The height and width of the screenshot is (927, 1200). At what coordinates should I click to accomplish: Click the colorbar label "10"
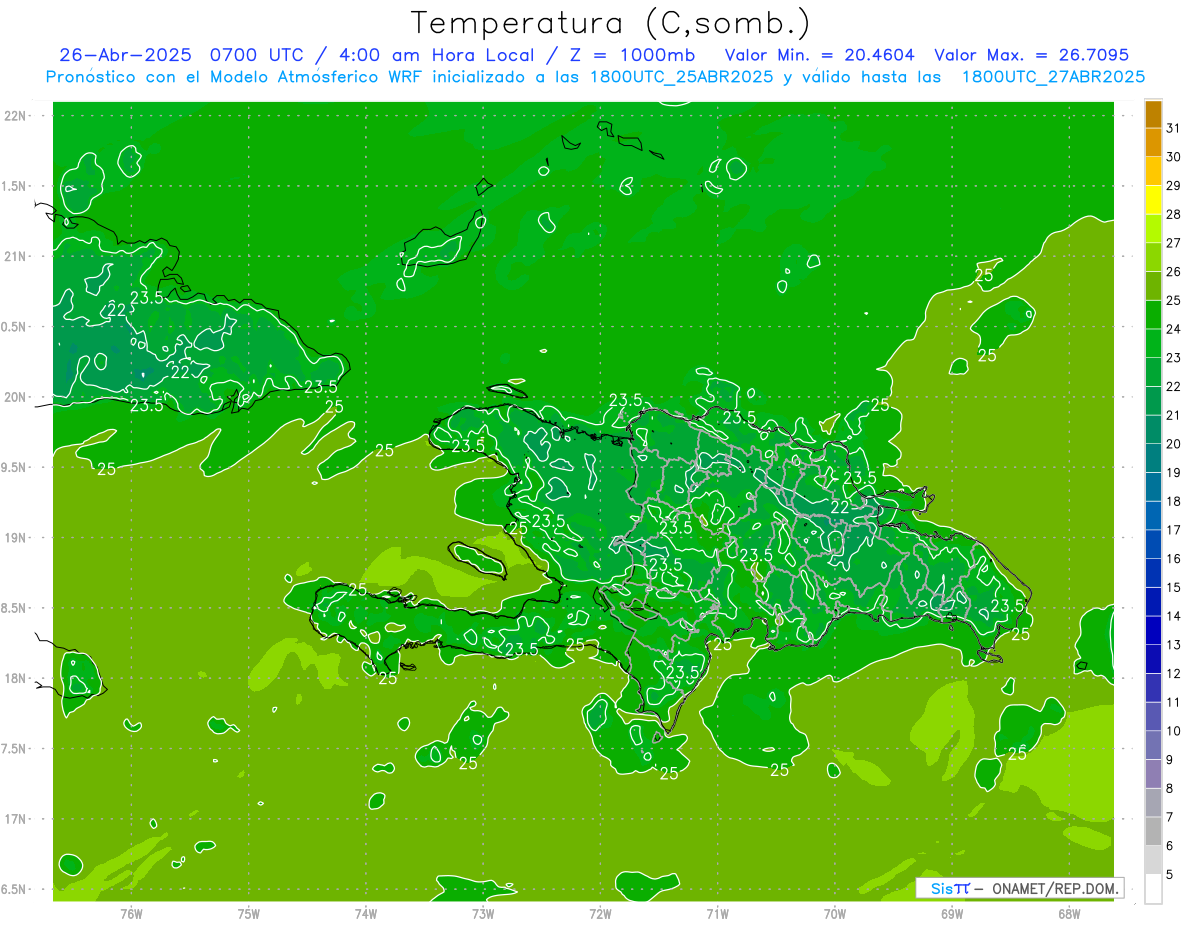[x=1173, y=731]
